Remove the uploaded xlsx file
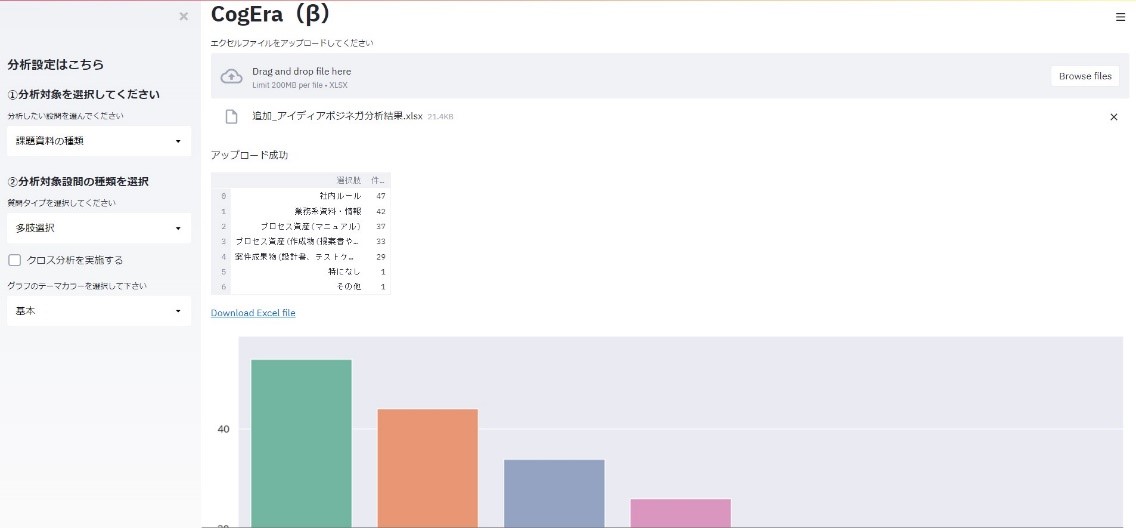 [1114, 117]
